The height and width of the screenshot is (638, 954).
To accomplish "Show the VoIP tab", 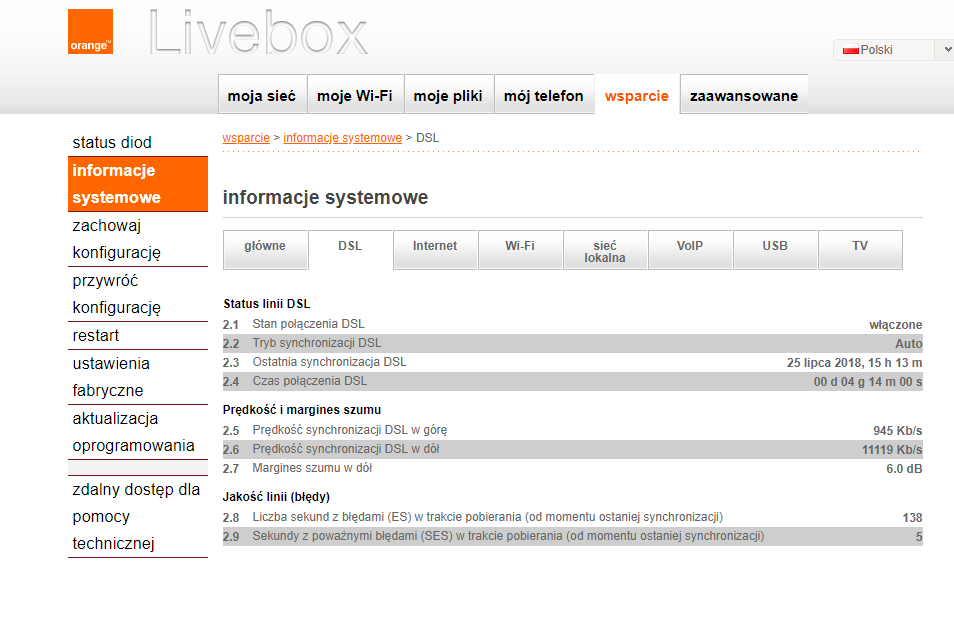I will click(x=690, y=247).
